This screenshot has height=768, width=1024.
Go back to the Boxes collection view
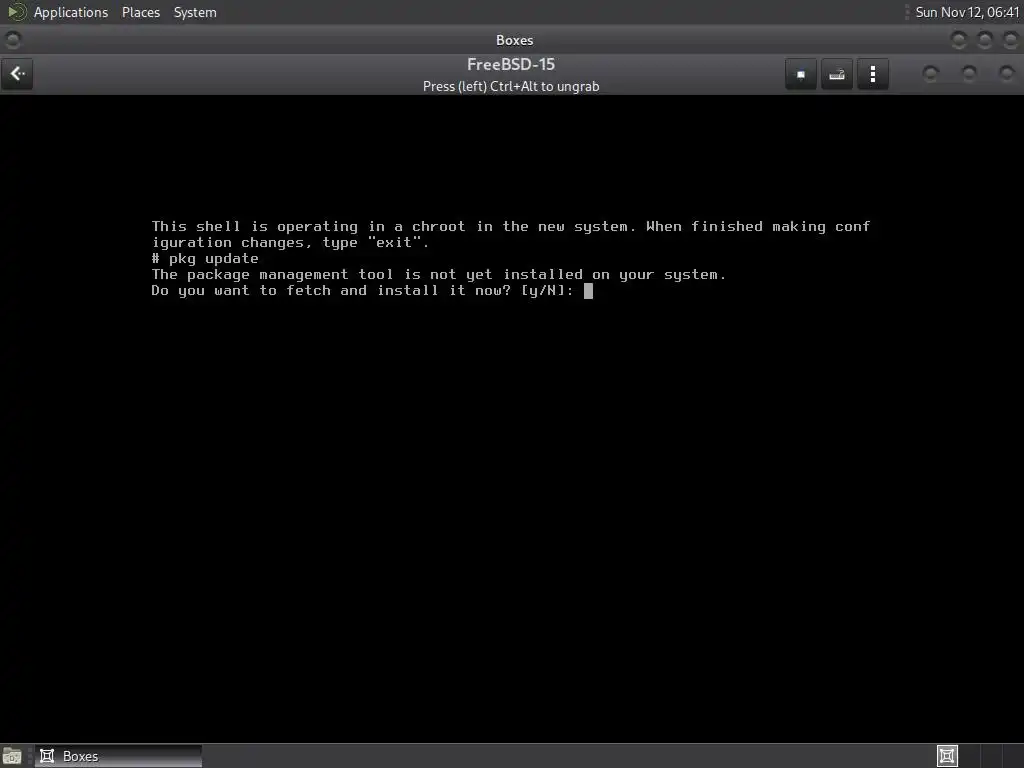click(18, 74)
